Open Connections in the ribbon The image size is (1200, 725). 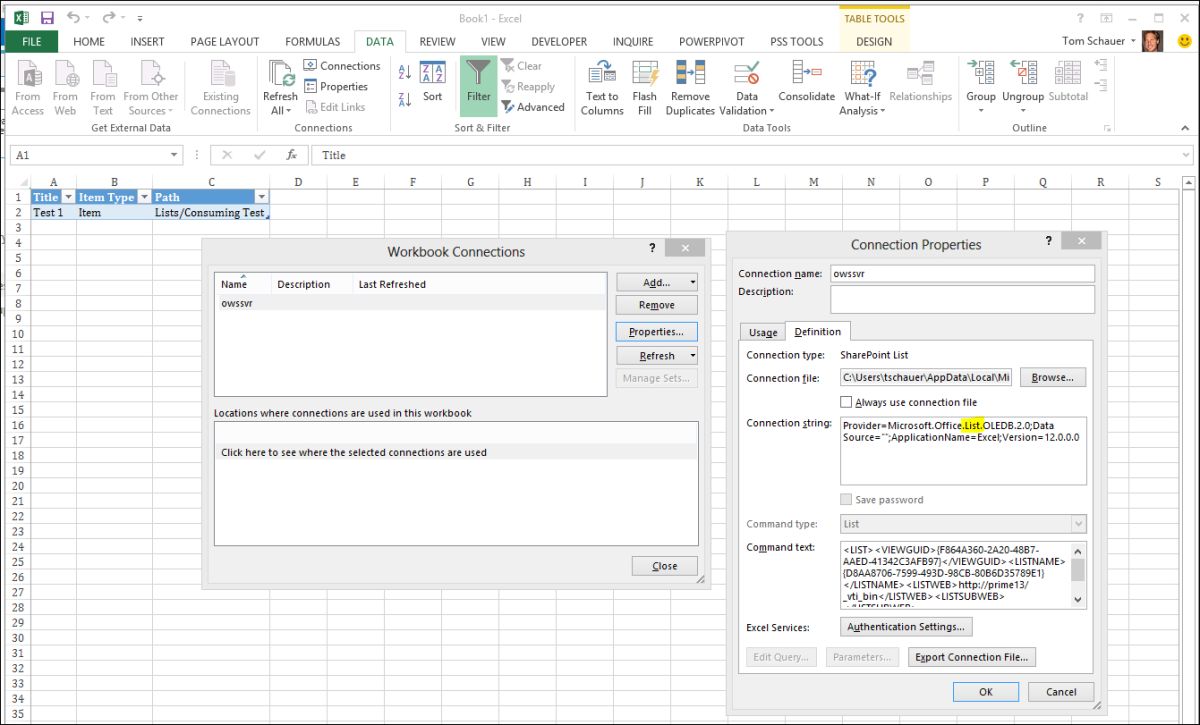tap(342, 66)
